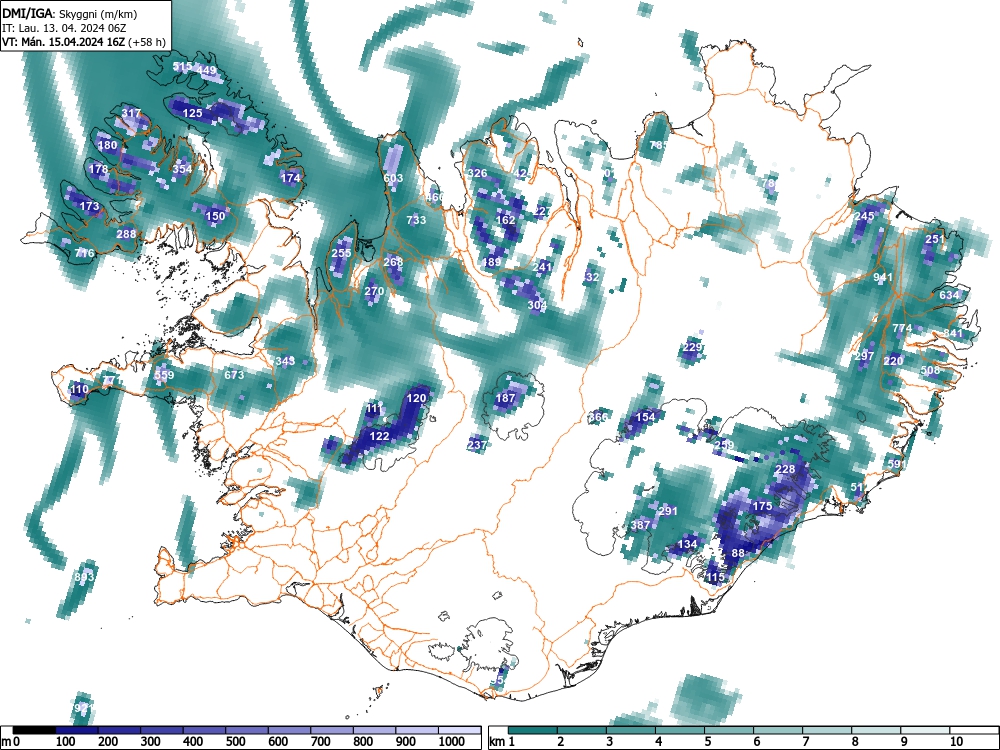
Task: Click the title text "DMI/IGA: Skyggni (m/km)"
Action: coord(70,13)
